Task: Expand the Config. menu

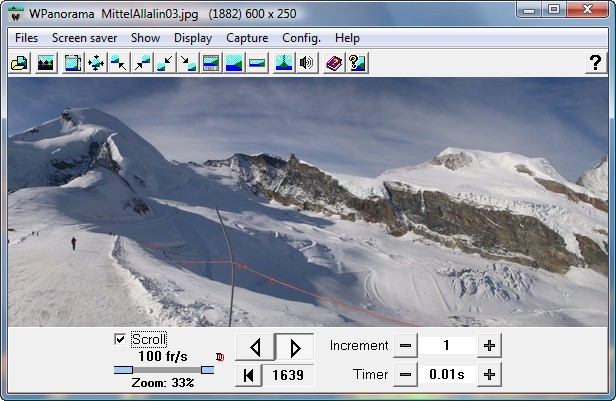Action: (x=301, y=38)
